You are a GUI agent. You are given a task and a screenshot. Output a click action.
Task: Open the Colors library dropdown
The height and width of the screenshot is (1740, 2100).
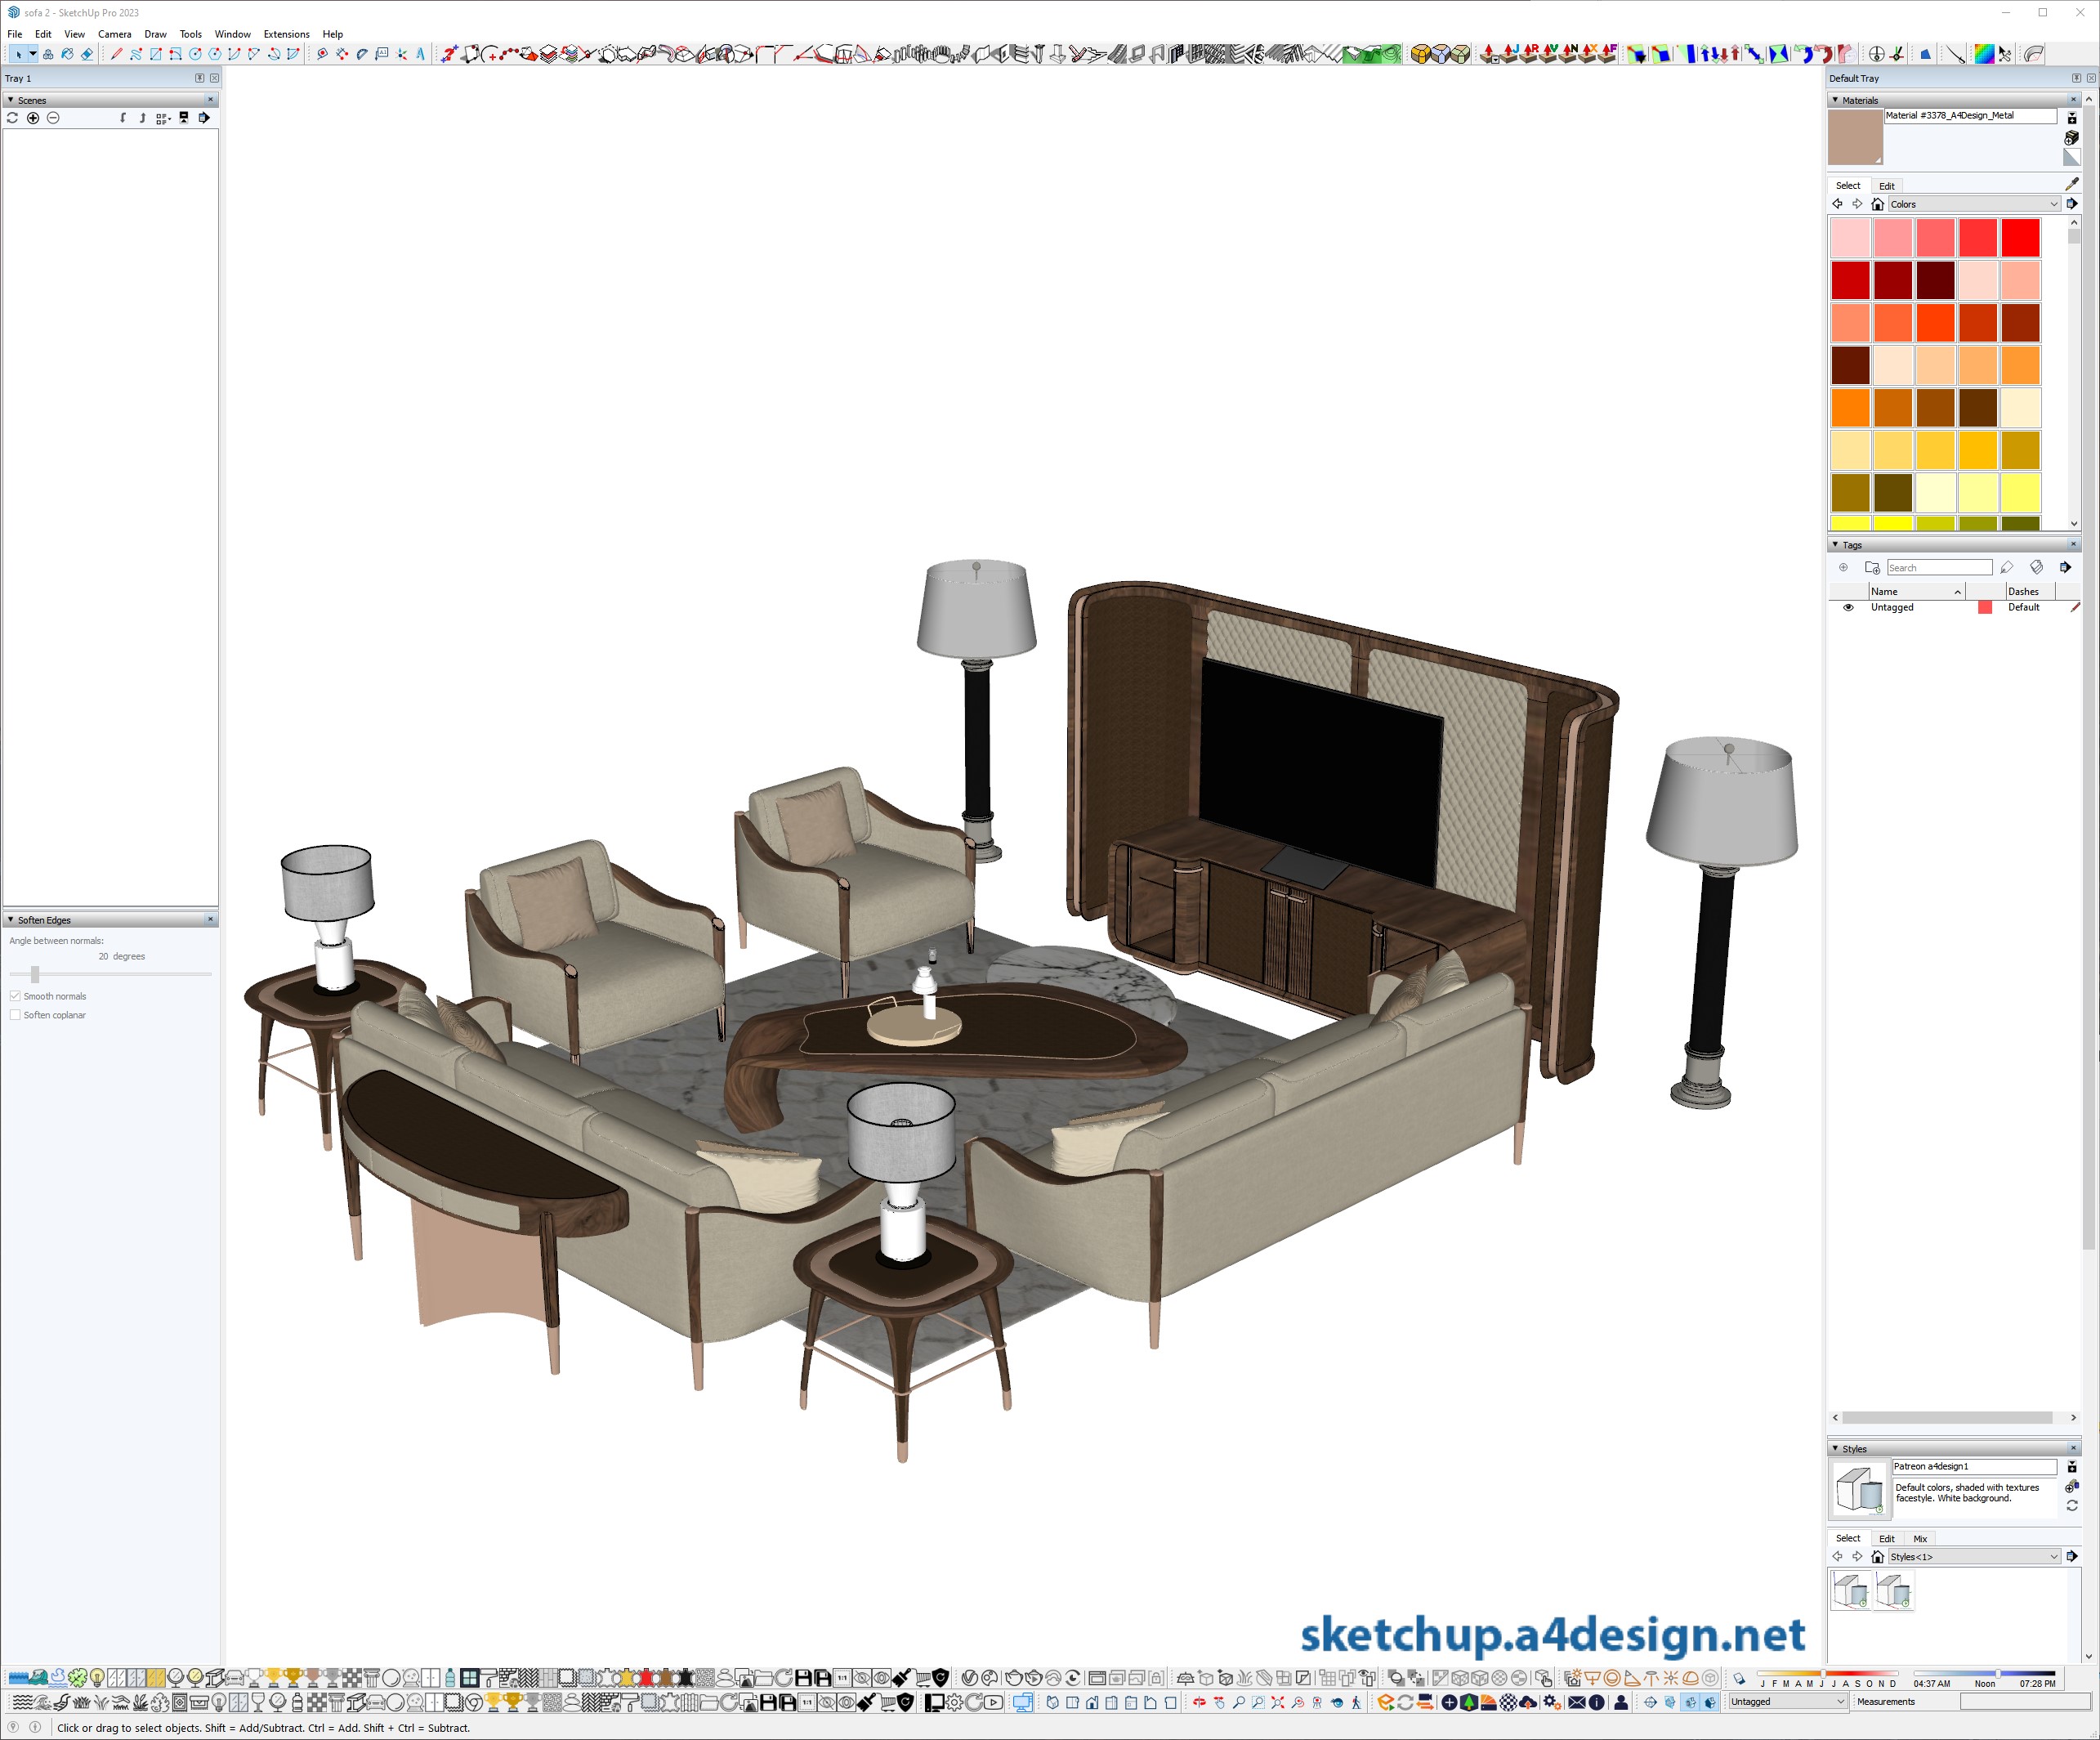point(2053,204)
